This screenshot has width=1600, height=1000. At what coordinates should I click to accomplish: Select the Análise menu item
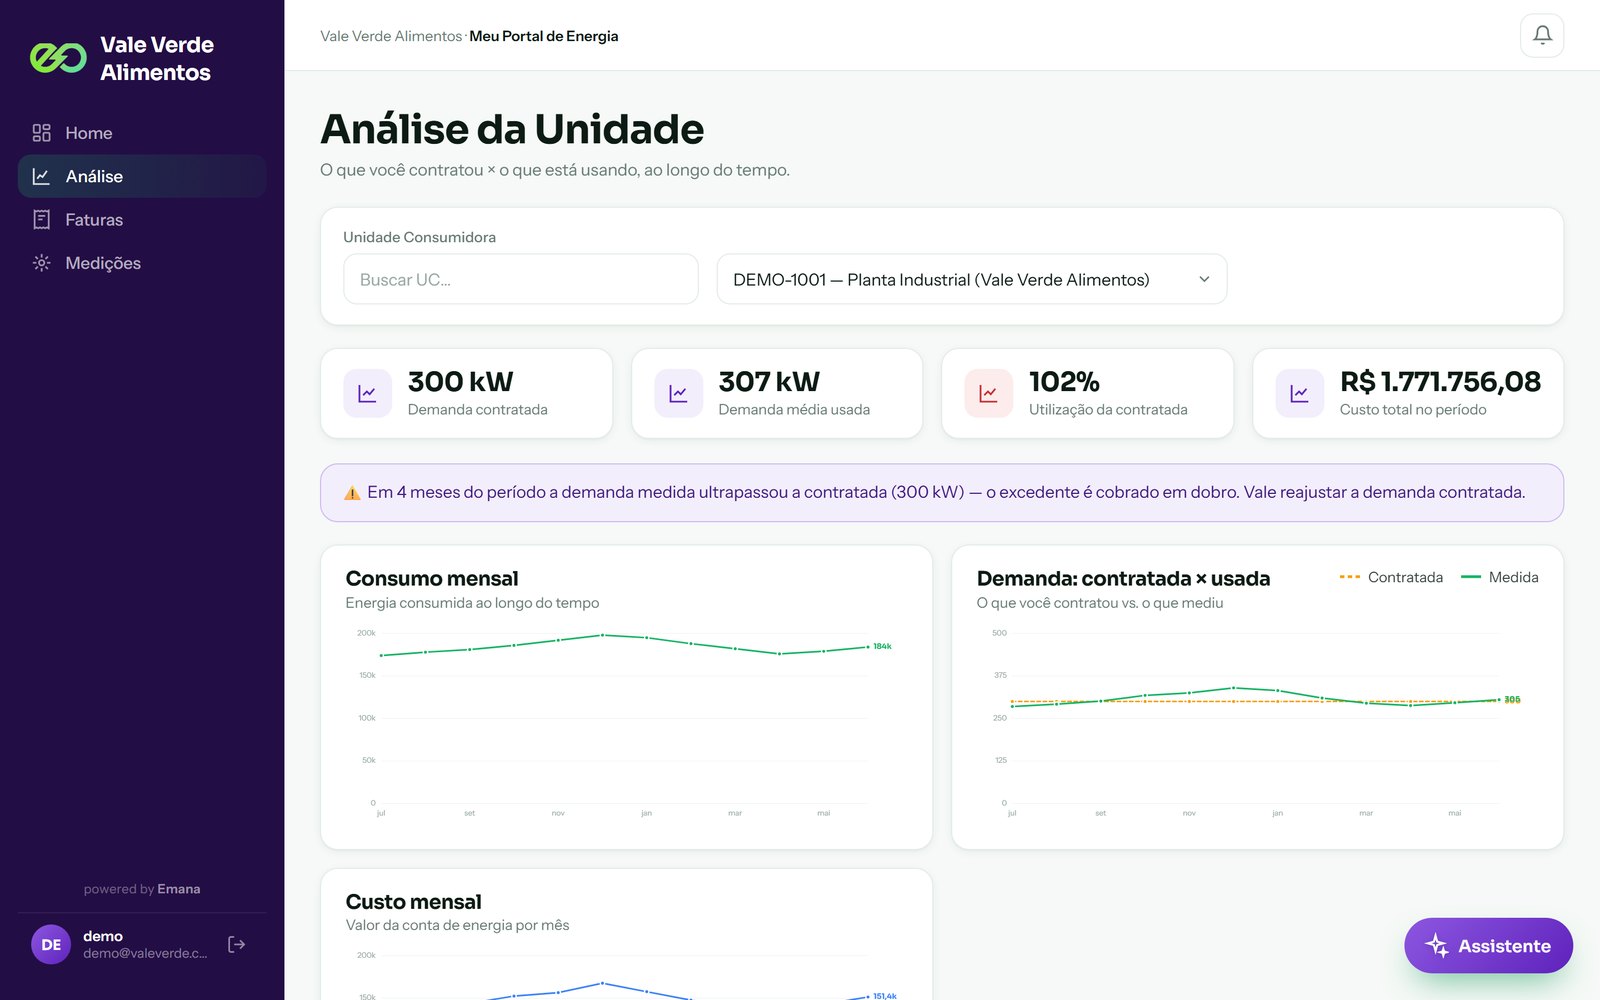tap(142, 176)
